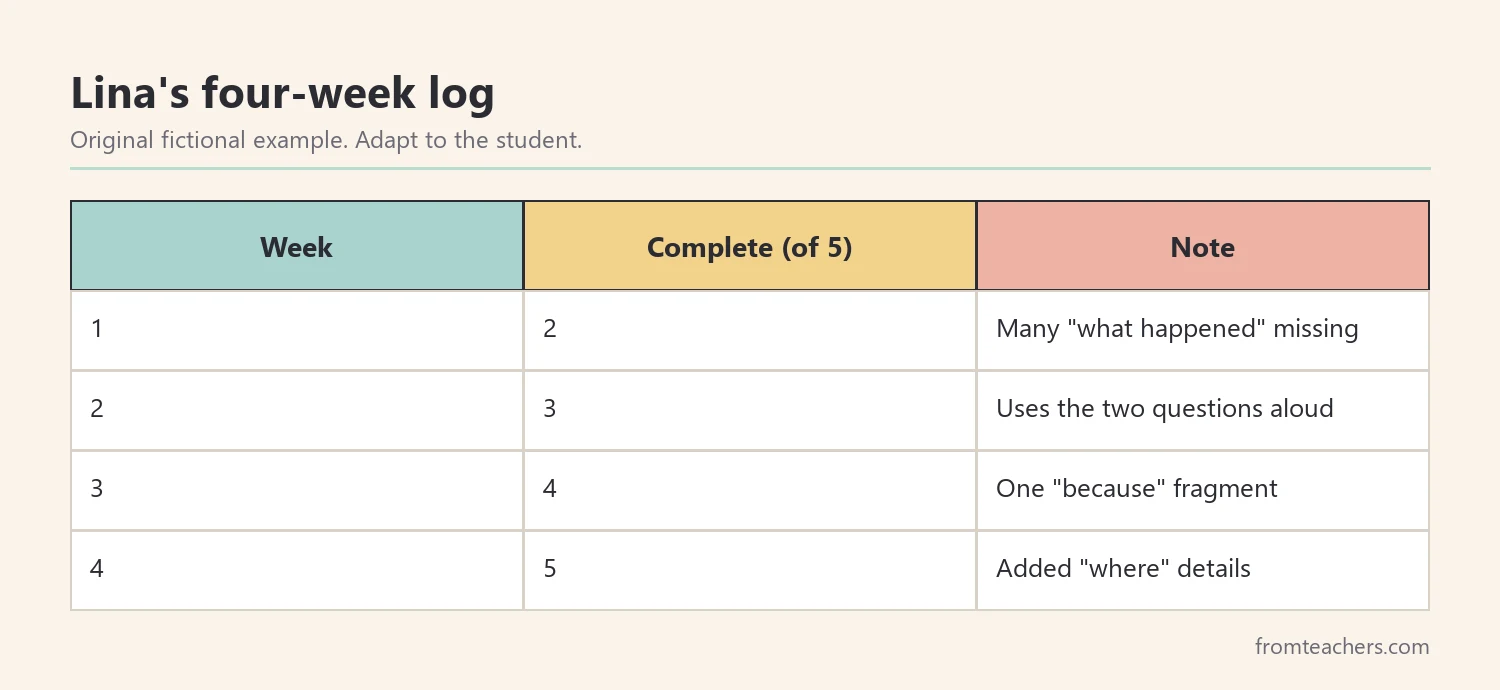Click the "Note" column header
The image size is (1500, 690).
1203,247
